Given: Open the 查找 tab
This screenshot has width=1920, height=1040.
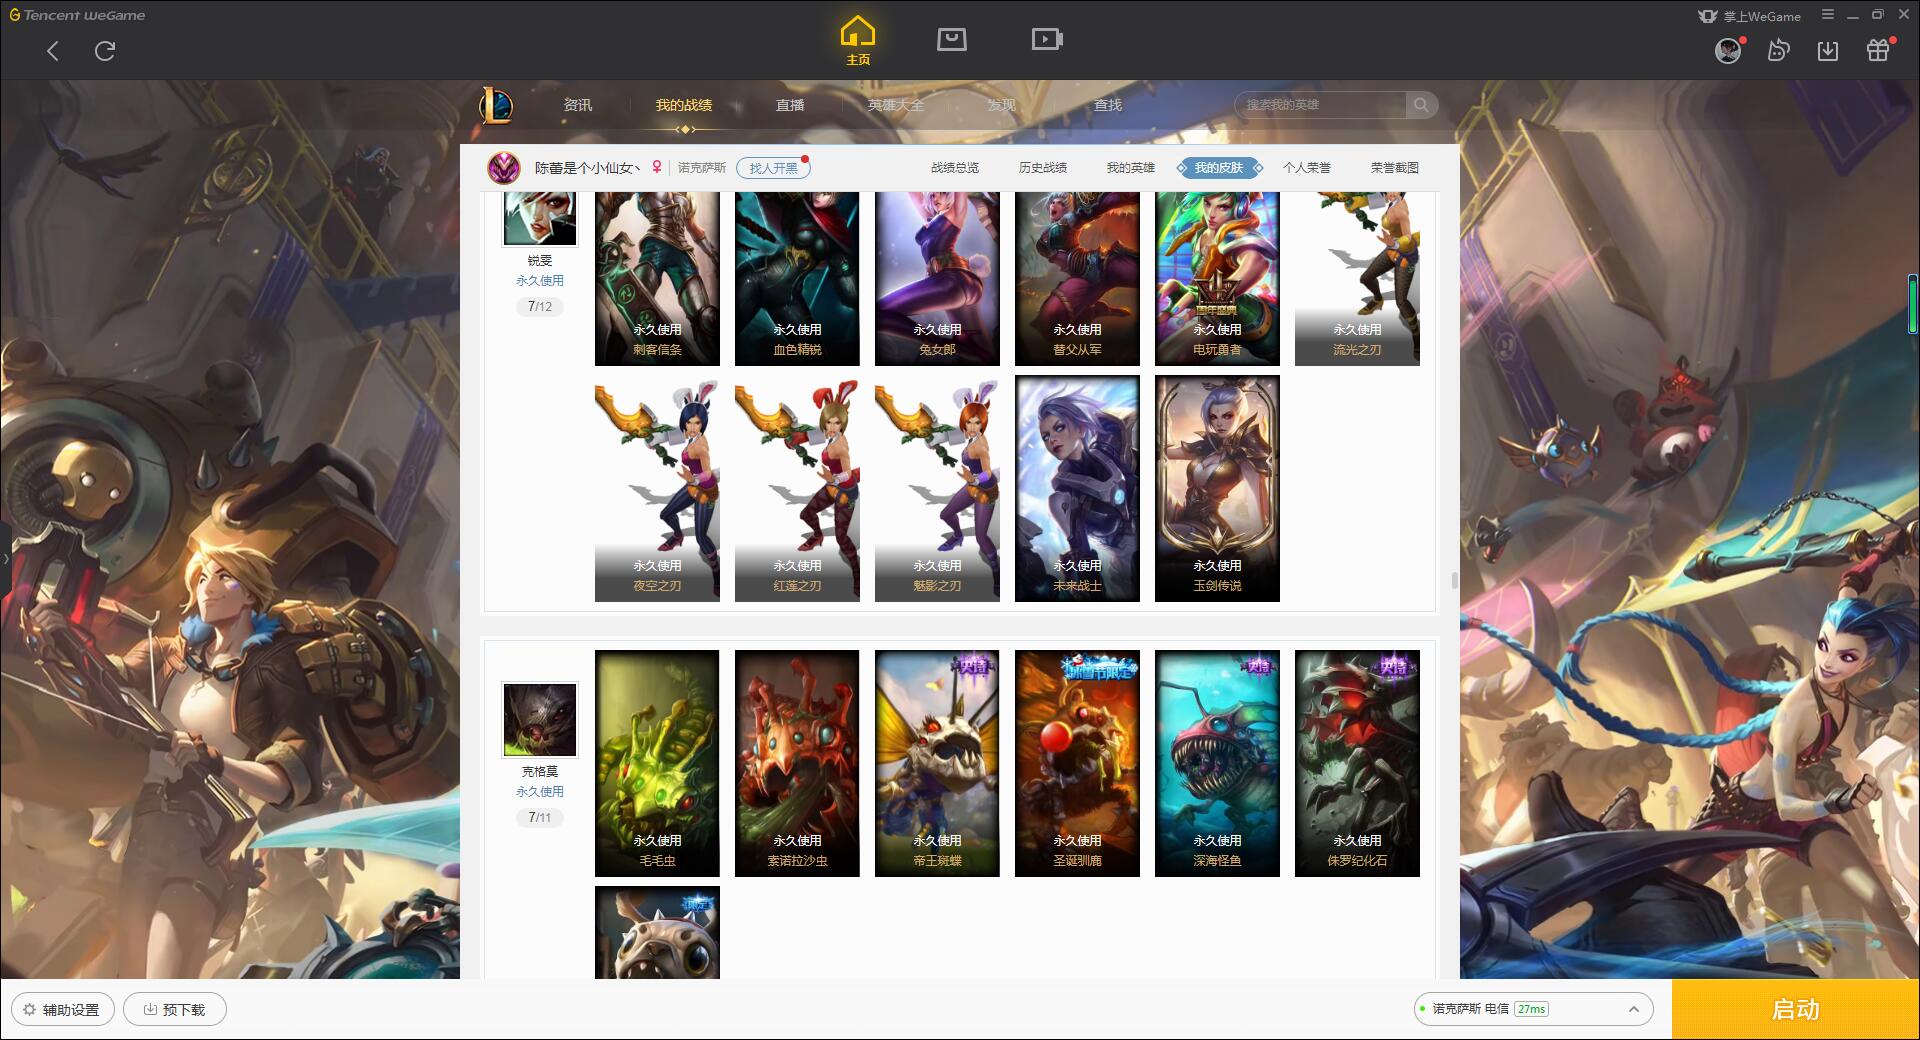Looking at the screenshot, I should pyautogui.click(x=1108, y=105).
